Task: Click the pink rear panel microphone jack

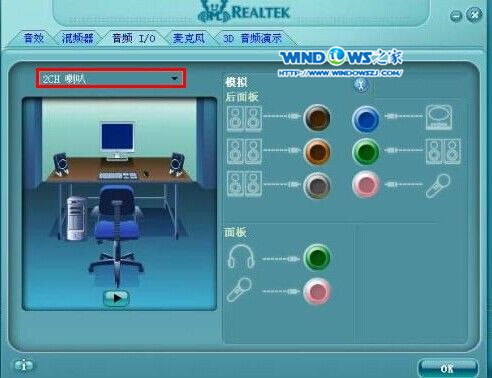Action: point(366,184)
